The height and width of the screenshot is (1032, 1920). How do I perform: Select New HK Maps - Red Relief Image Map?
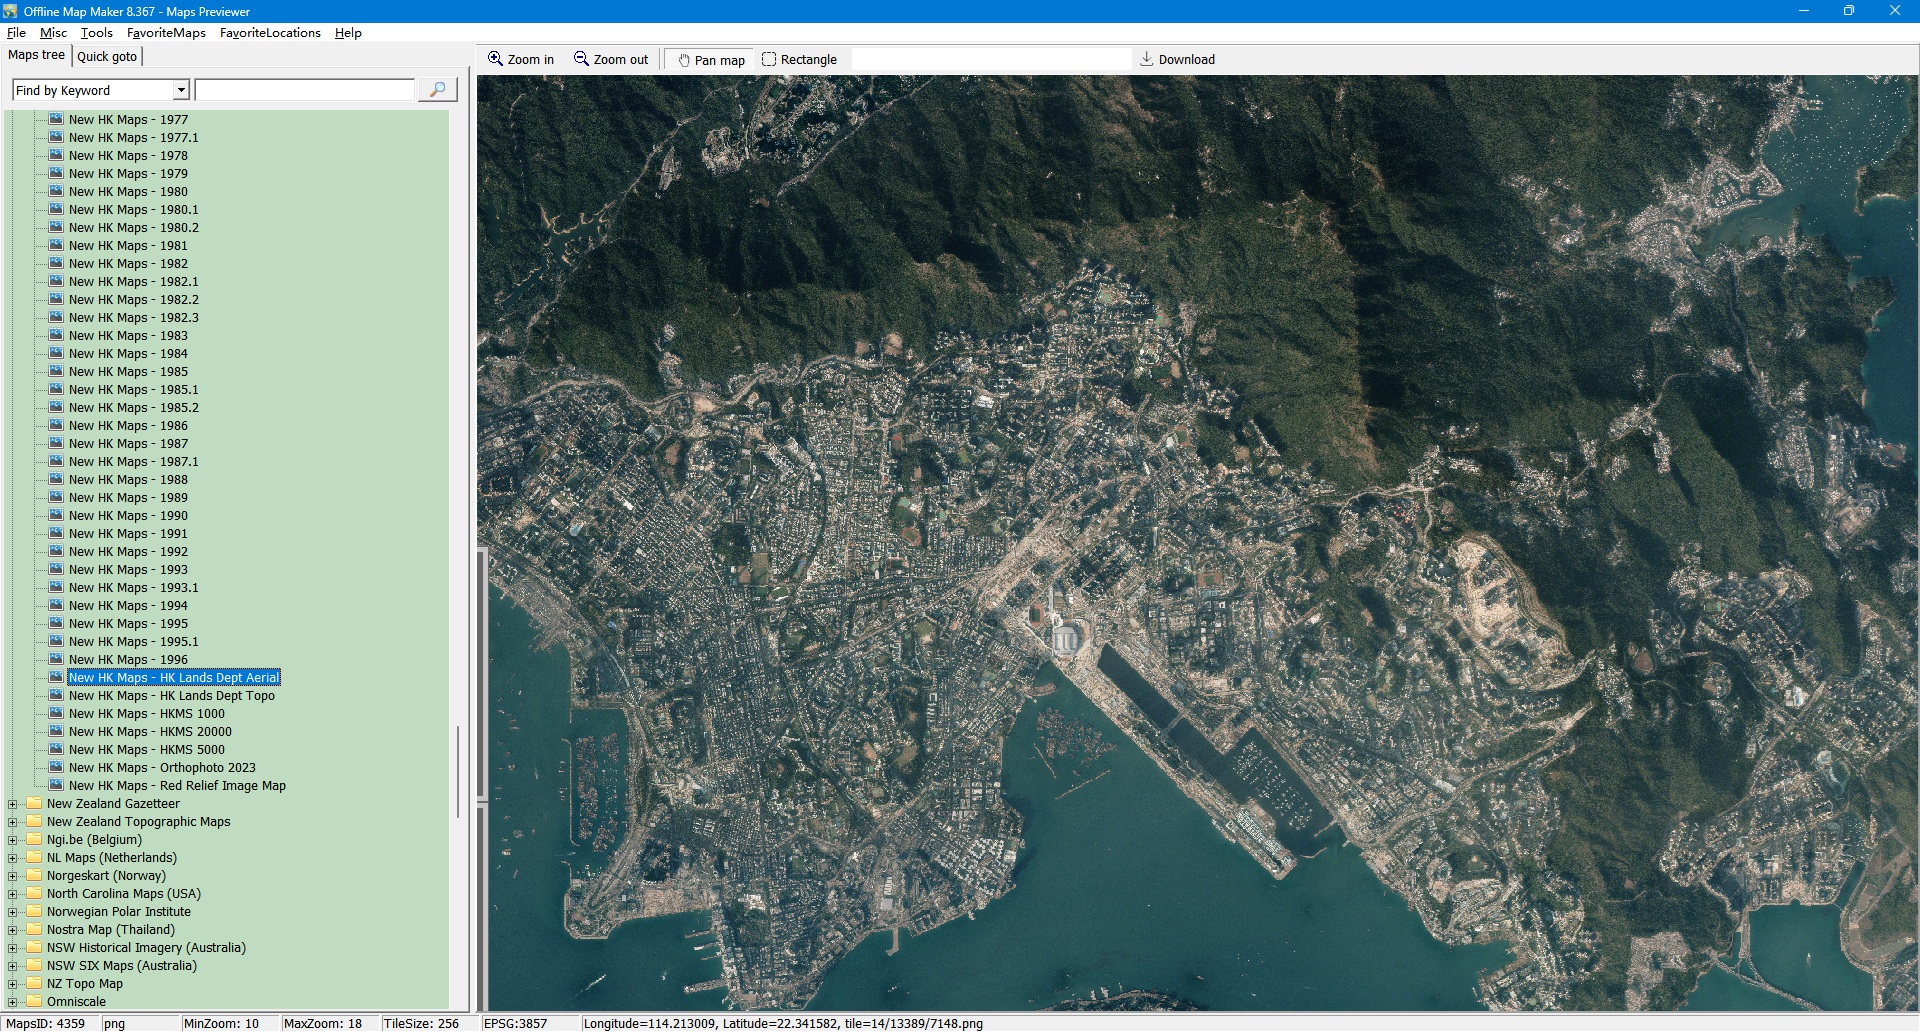pos(177,786)
